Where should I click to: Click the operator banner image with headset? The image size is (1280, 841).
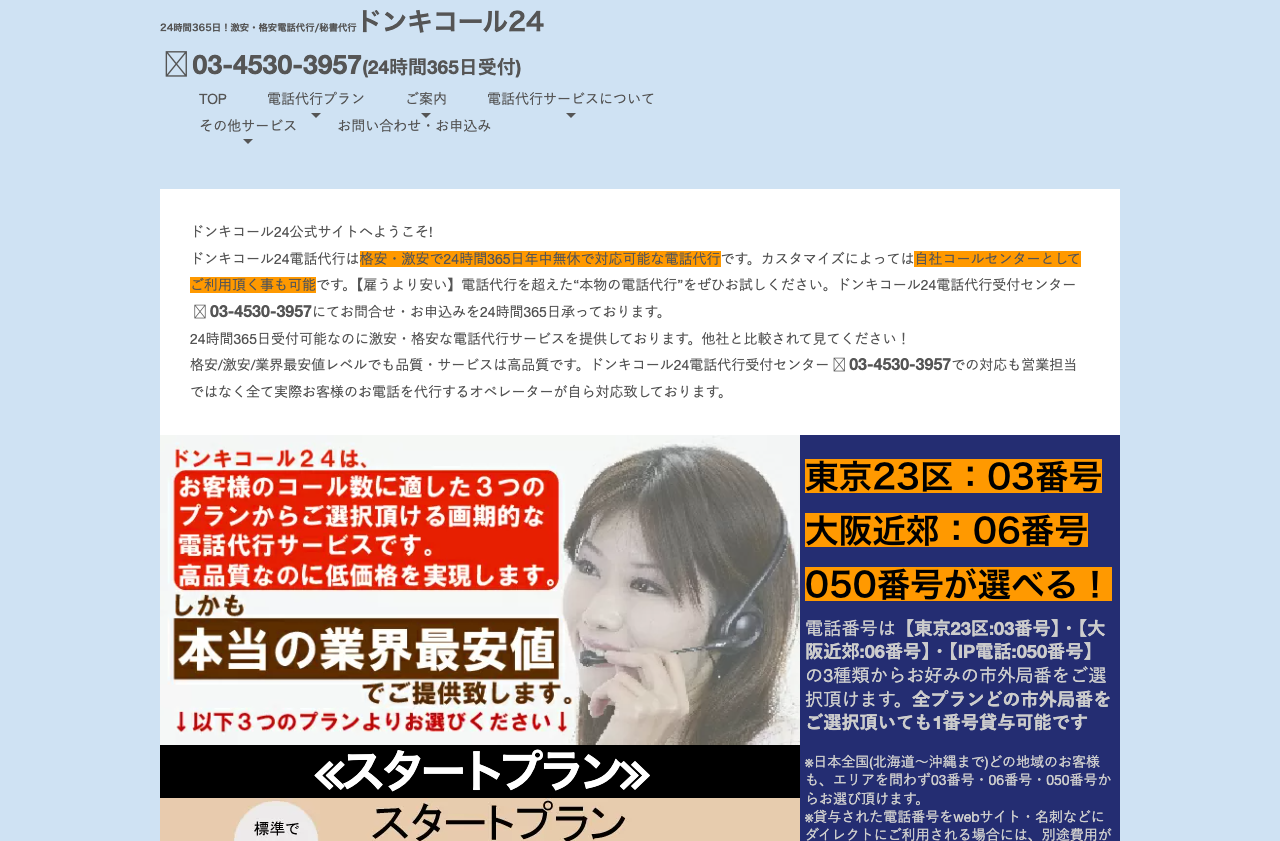[480, 590]
